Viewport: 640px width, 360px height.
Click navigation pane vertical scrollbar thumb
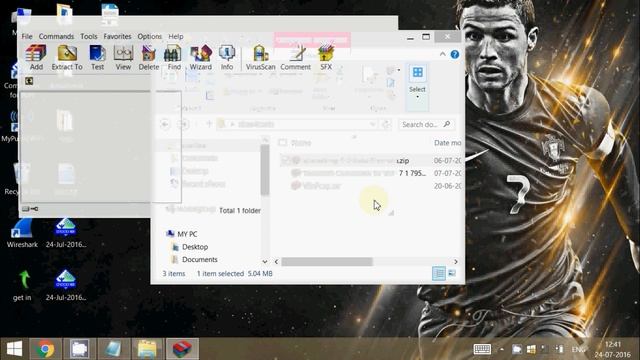[265, 169]
